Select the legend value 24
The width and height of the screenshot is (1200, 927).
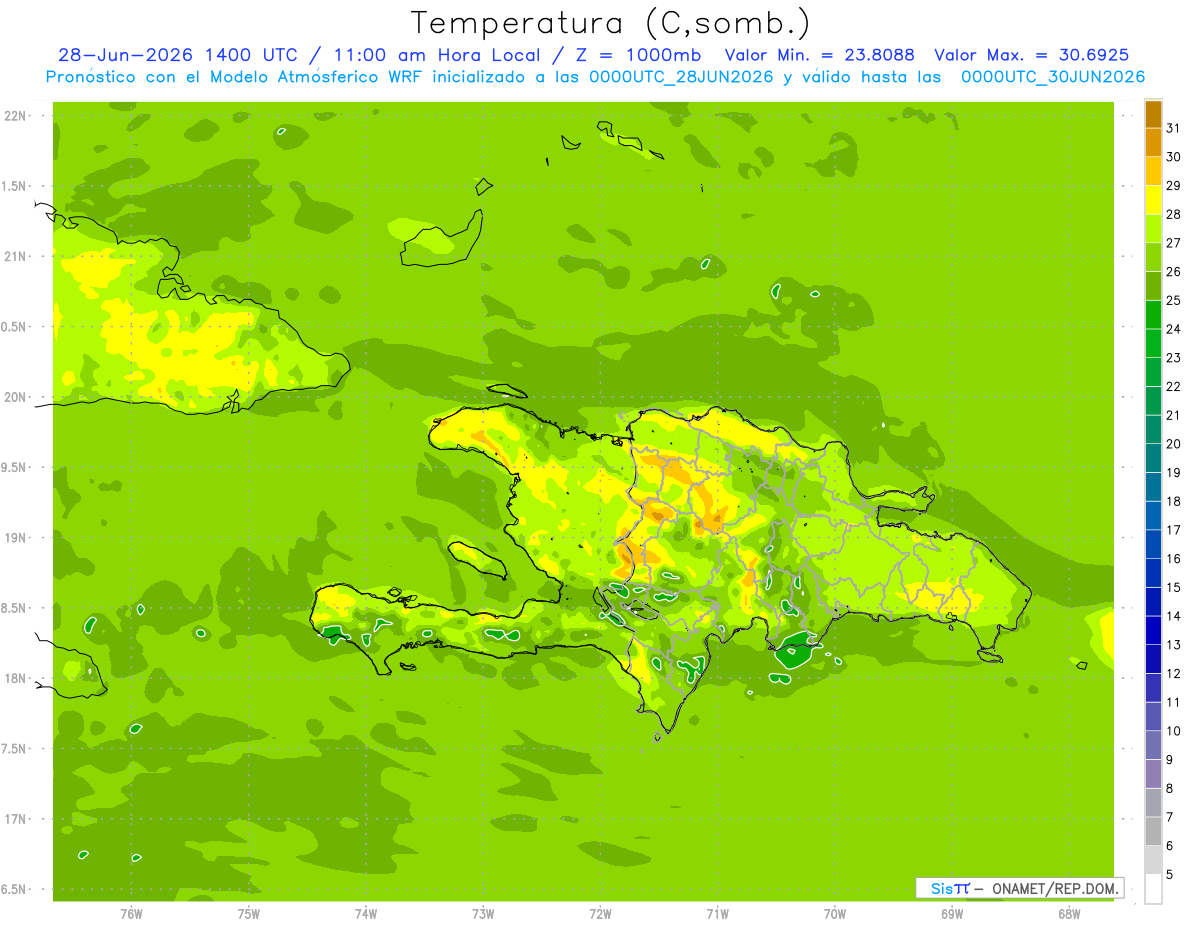click(x=1174, y=329)
